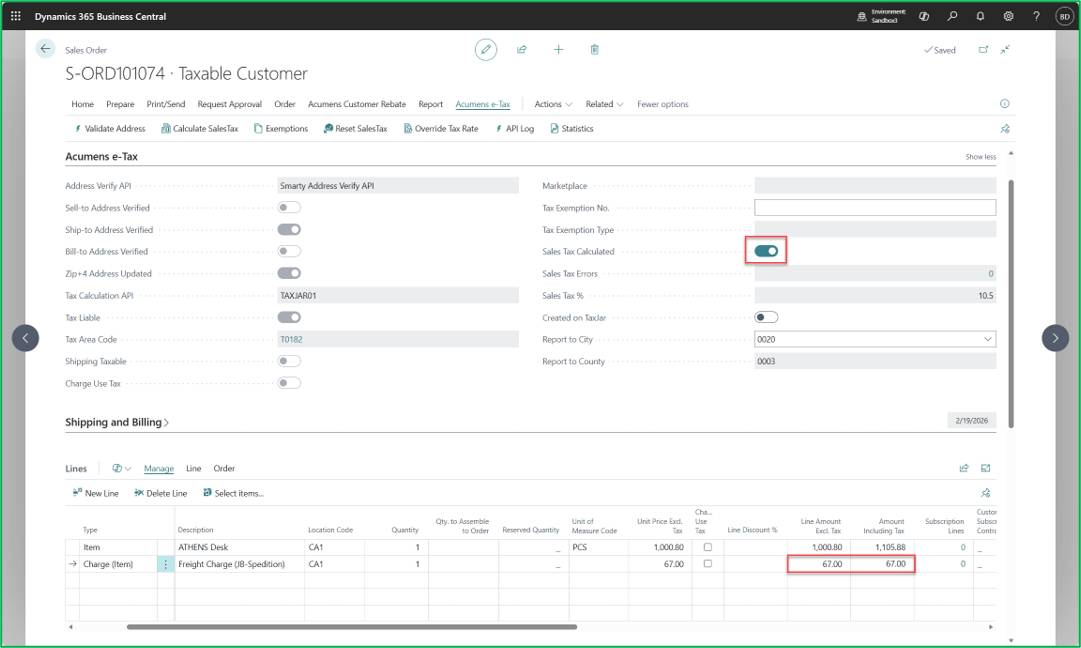
Task: Click the delete trash icon at top
Action: (594, 50)
